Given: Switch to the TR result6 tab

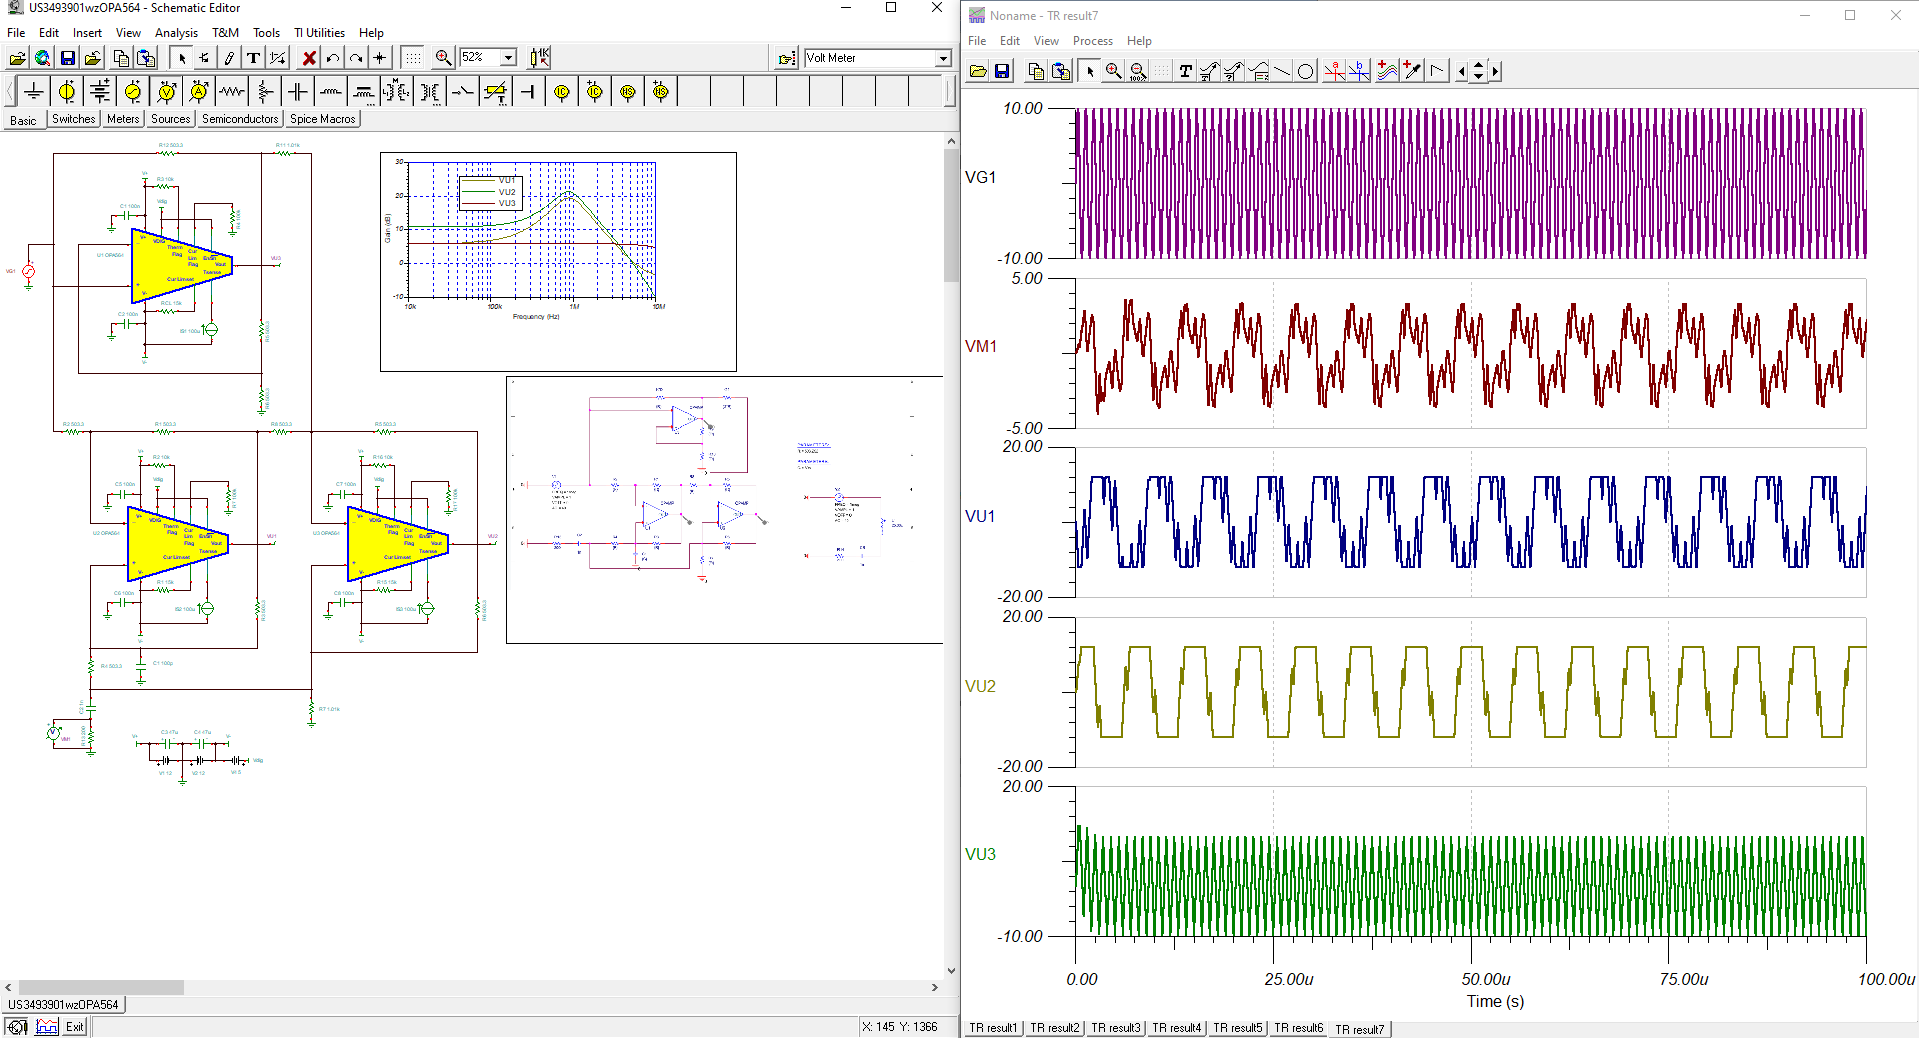Looking at the screenshot, I should coord(1299,1028).
